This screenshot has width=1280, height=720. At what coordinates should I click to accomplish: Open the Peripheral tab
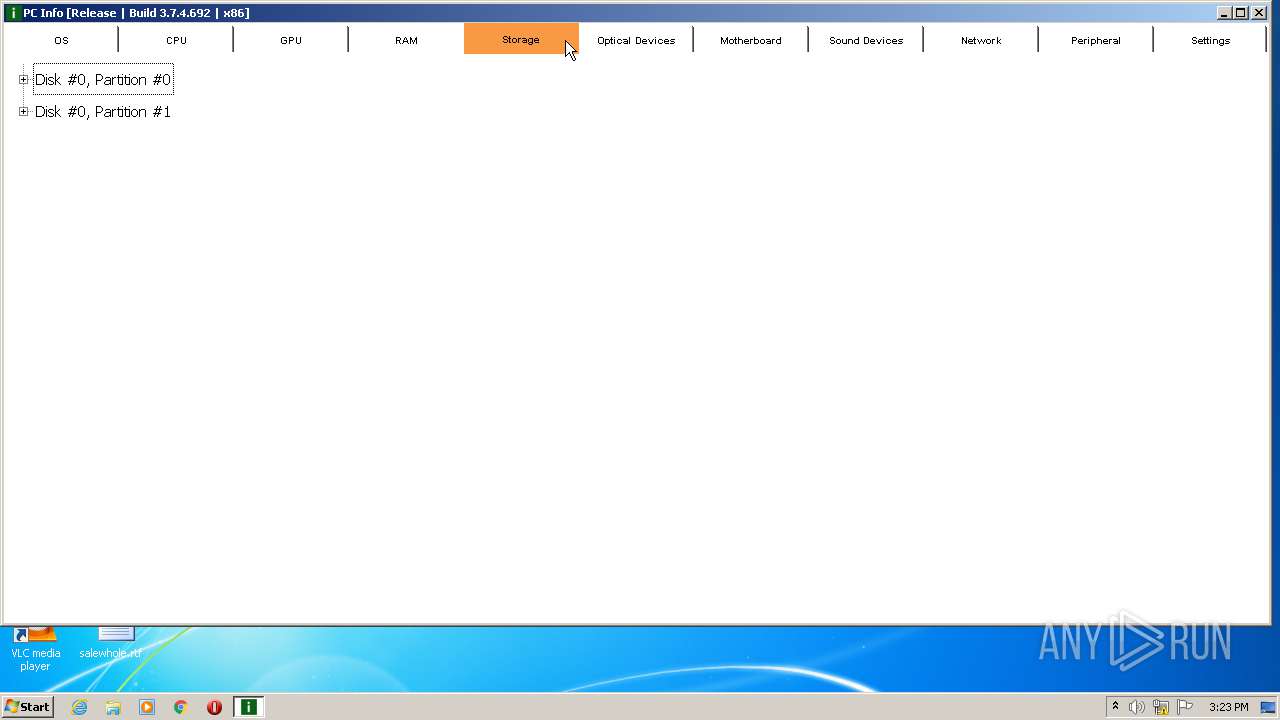pos(1096,40)
